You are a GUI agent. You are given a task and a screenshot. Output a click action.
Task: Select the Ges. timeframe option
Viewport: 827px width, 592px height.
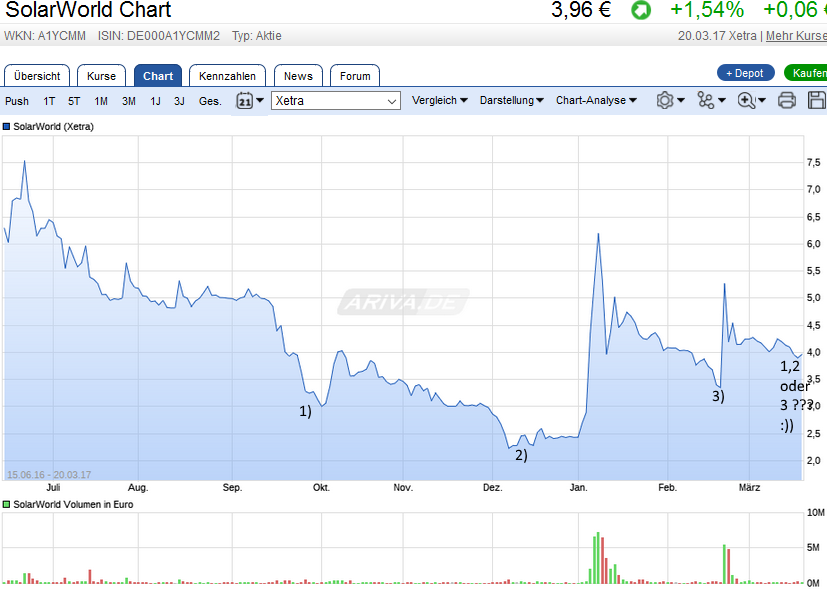point(210,100)
